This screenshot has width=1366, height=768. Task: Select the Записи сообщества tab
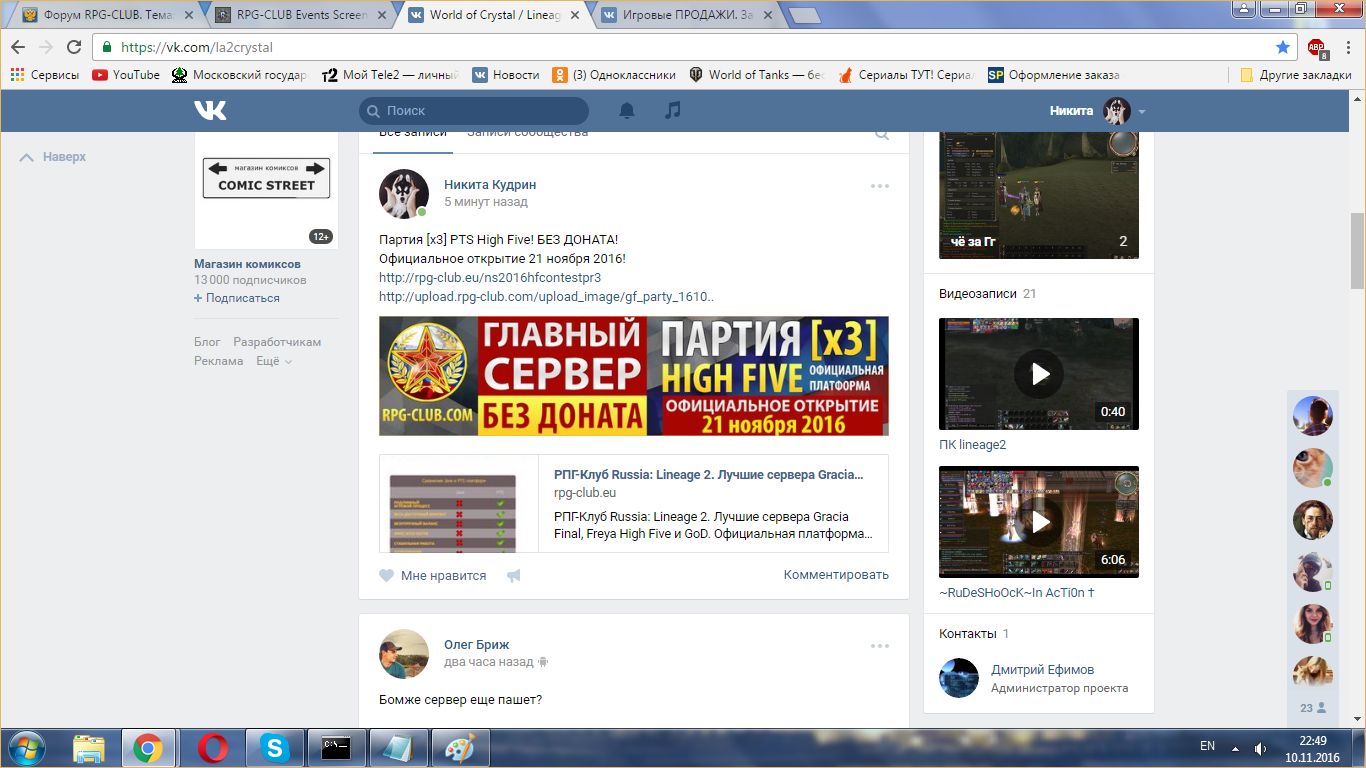pyautogui.click(x=527, y=134)
